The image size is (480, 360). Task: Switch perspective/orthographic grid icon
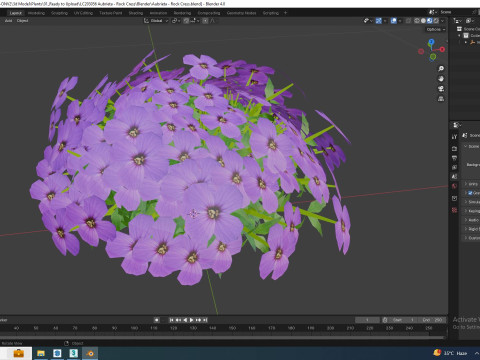pyautogui.click(x=441, y=99)
